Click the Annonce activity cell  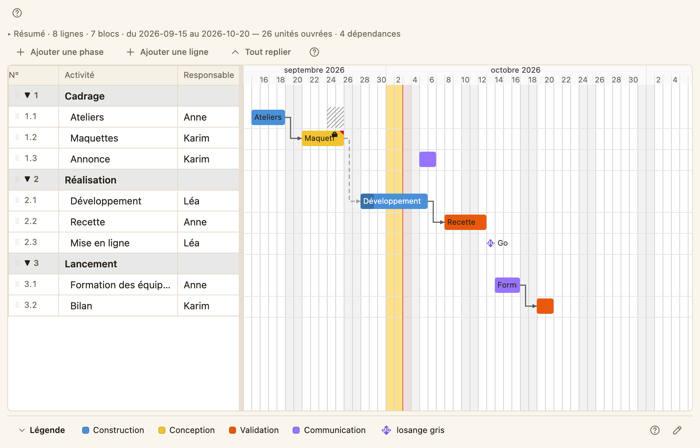pyautogui.click(x=118, y=159)
